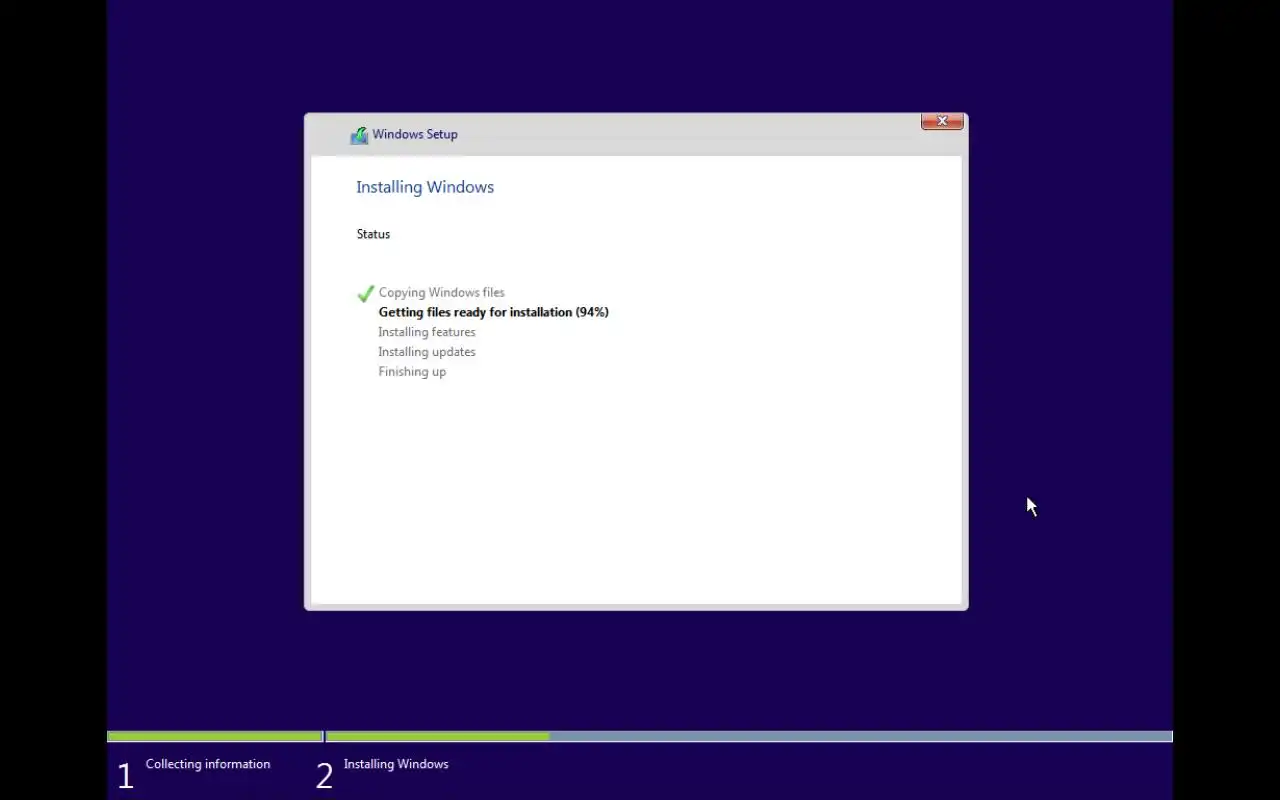
Task: Click the Installing Windows progress bar segment
Action: 749,737
